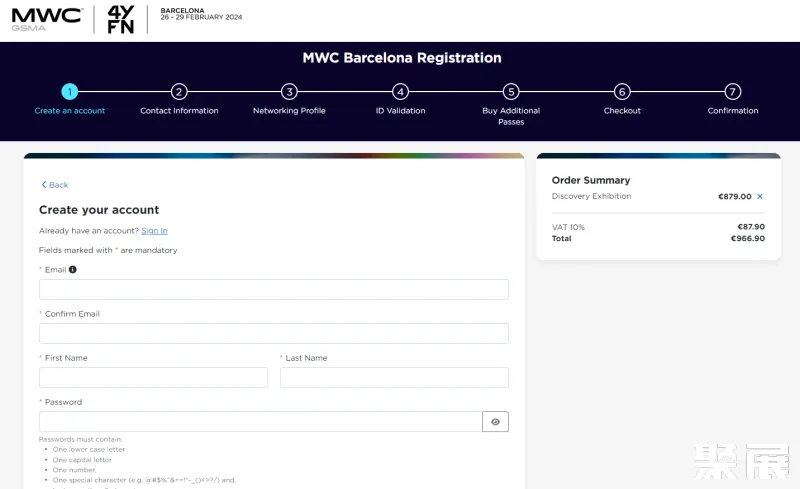
Task: Click the Last Name input field
Action: 394,378
